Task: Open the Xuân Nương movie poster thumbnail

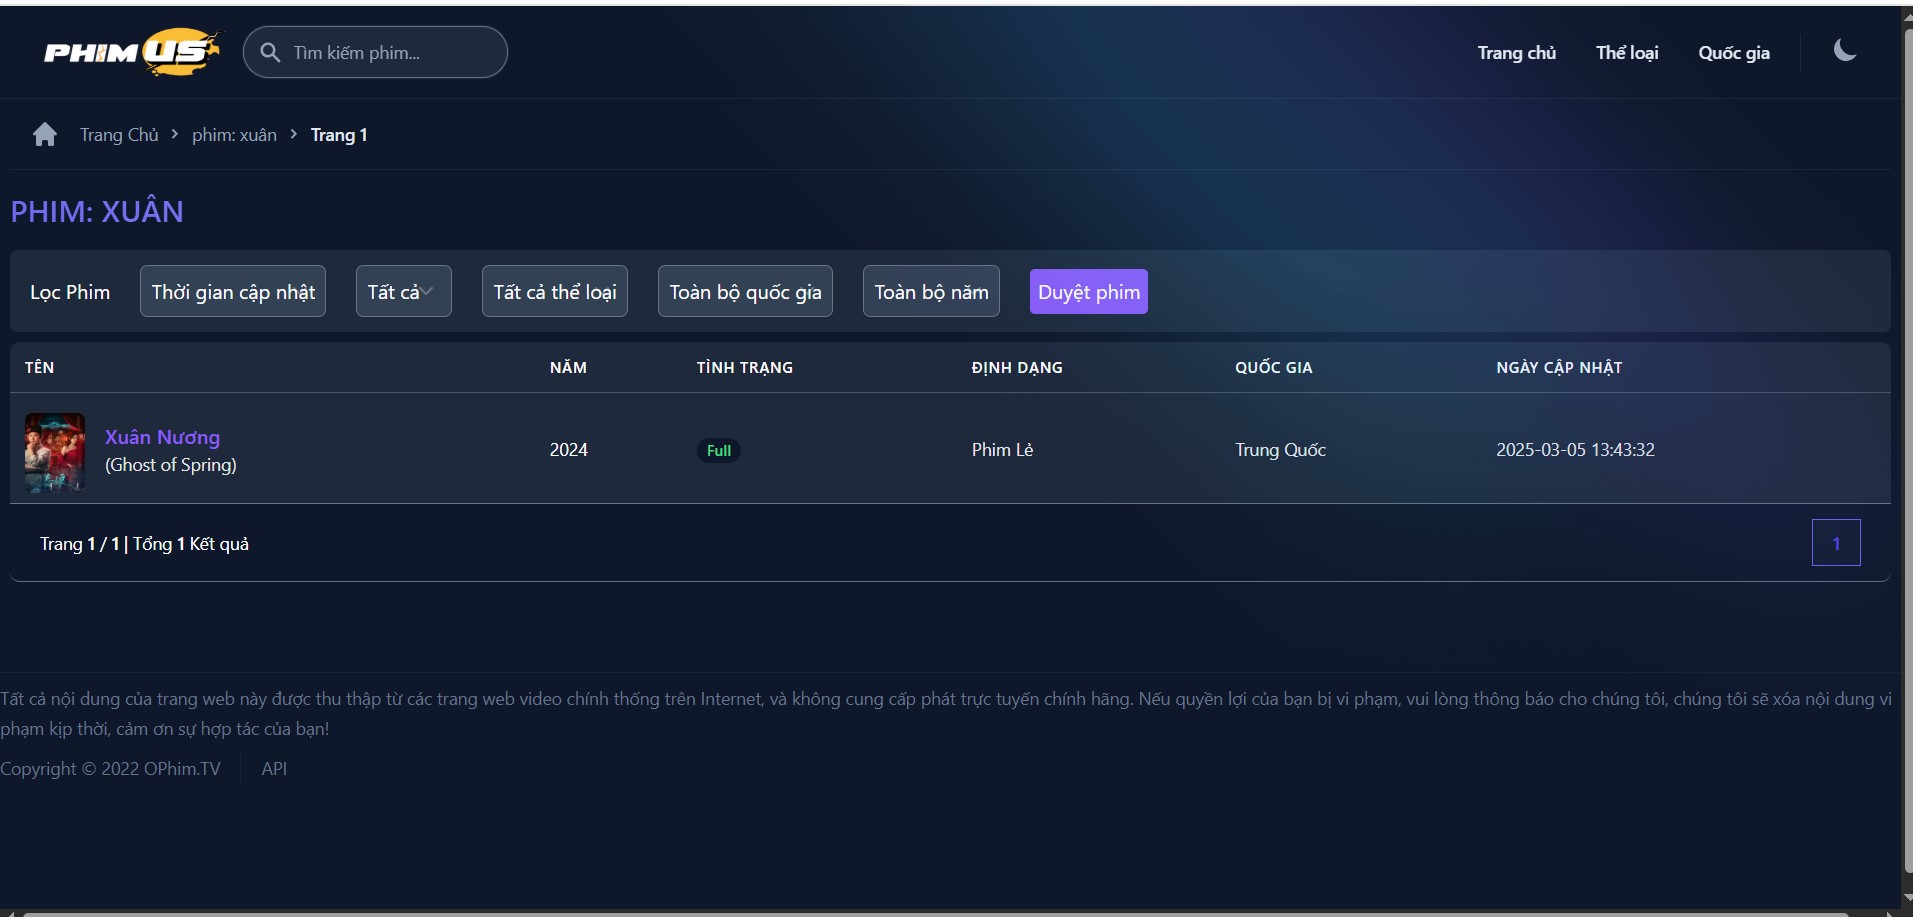Action: [x=55, y=452]
